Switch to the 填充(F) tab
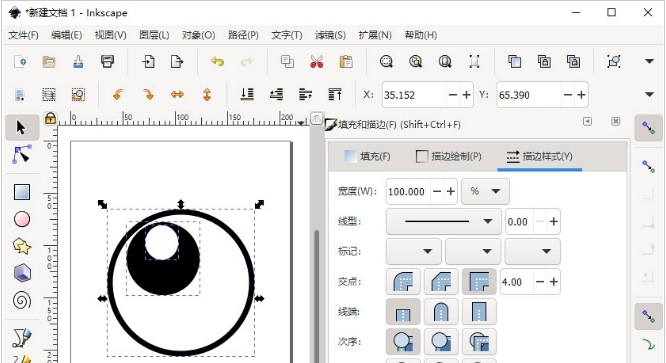The image size is (666, 363). (367, 156)
